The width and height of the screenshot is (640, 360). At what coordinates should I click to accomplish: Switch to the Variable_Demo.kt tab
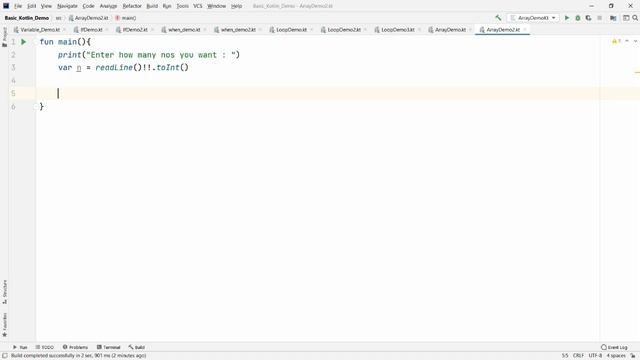click(x=40, y=30)
